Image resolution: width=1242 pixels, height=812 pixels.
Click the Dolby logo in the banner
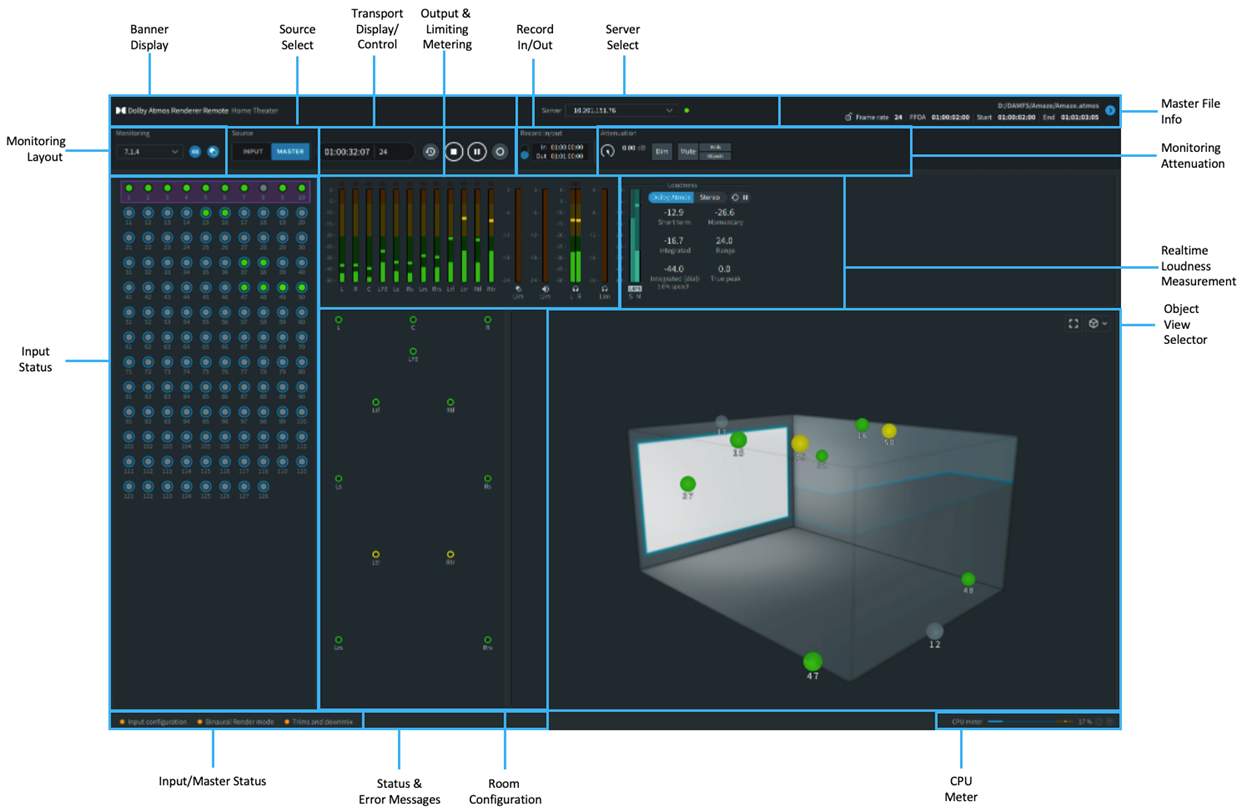pos(121,111)
